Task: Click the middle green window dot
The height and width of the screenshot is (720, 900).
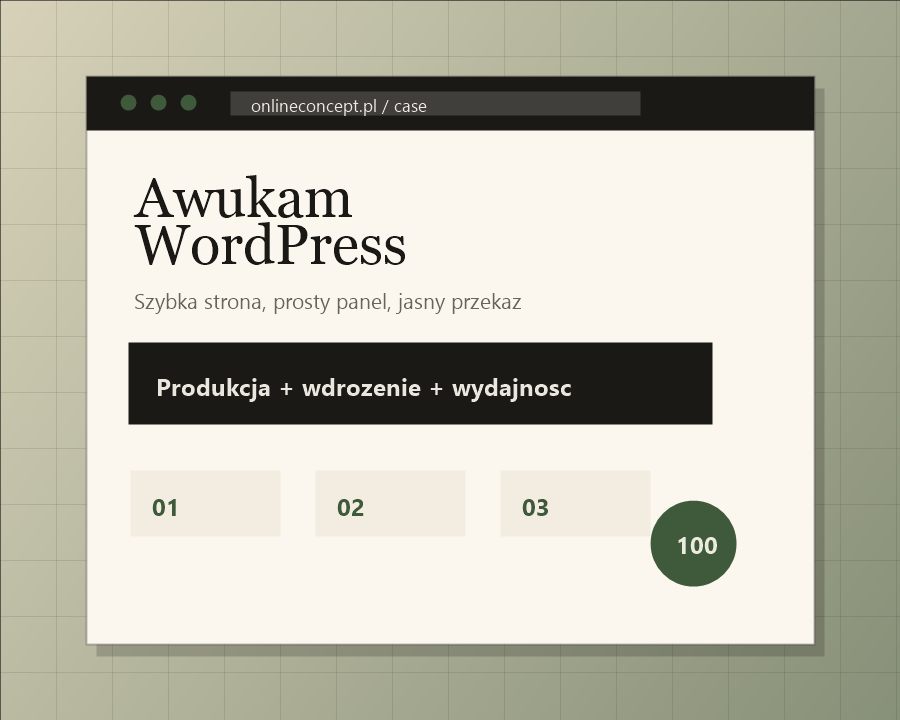Action: click(x=158, y=103)
